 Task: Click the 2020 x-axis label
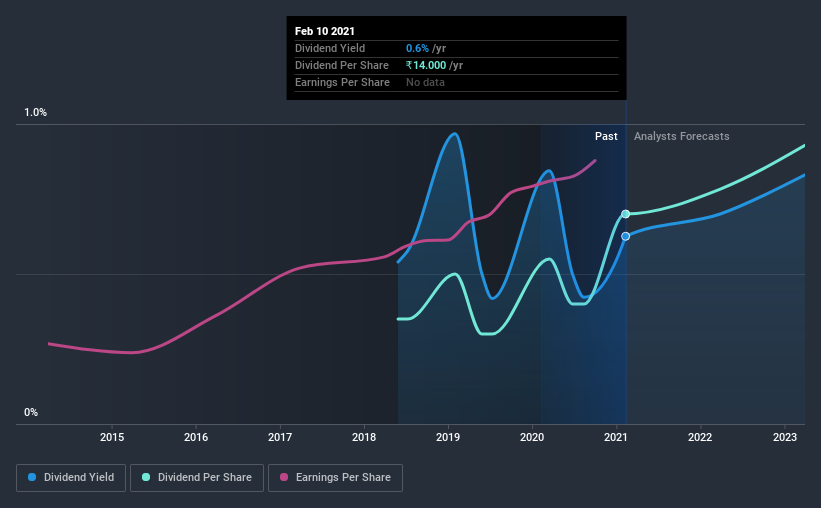click(x=532, y=437)
